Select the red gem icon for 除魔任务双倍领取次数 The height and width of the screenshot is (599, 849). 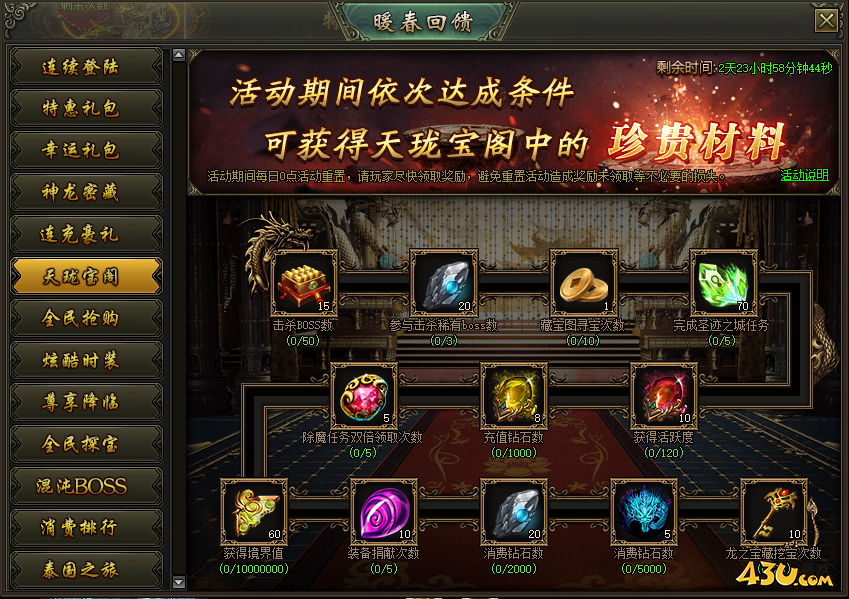point(363,396)
